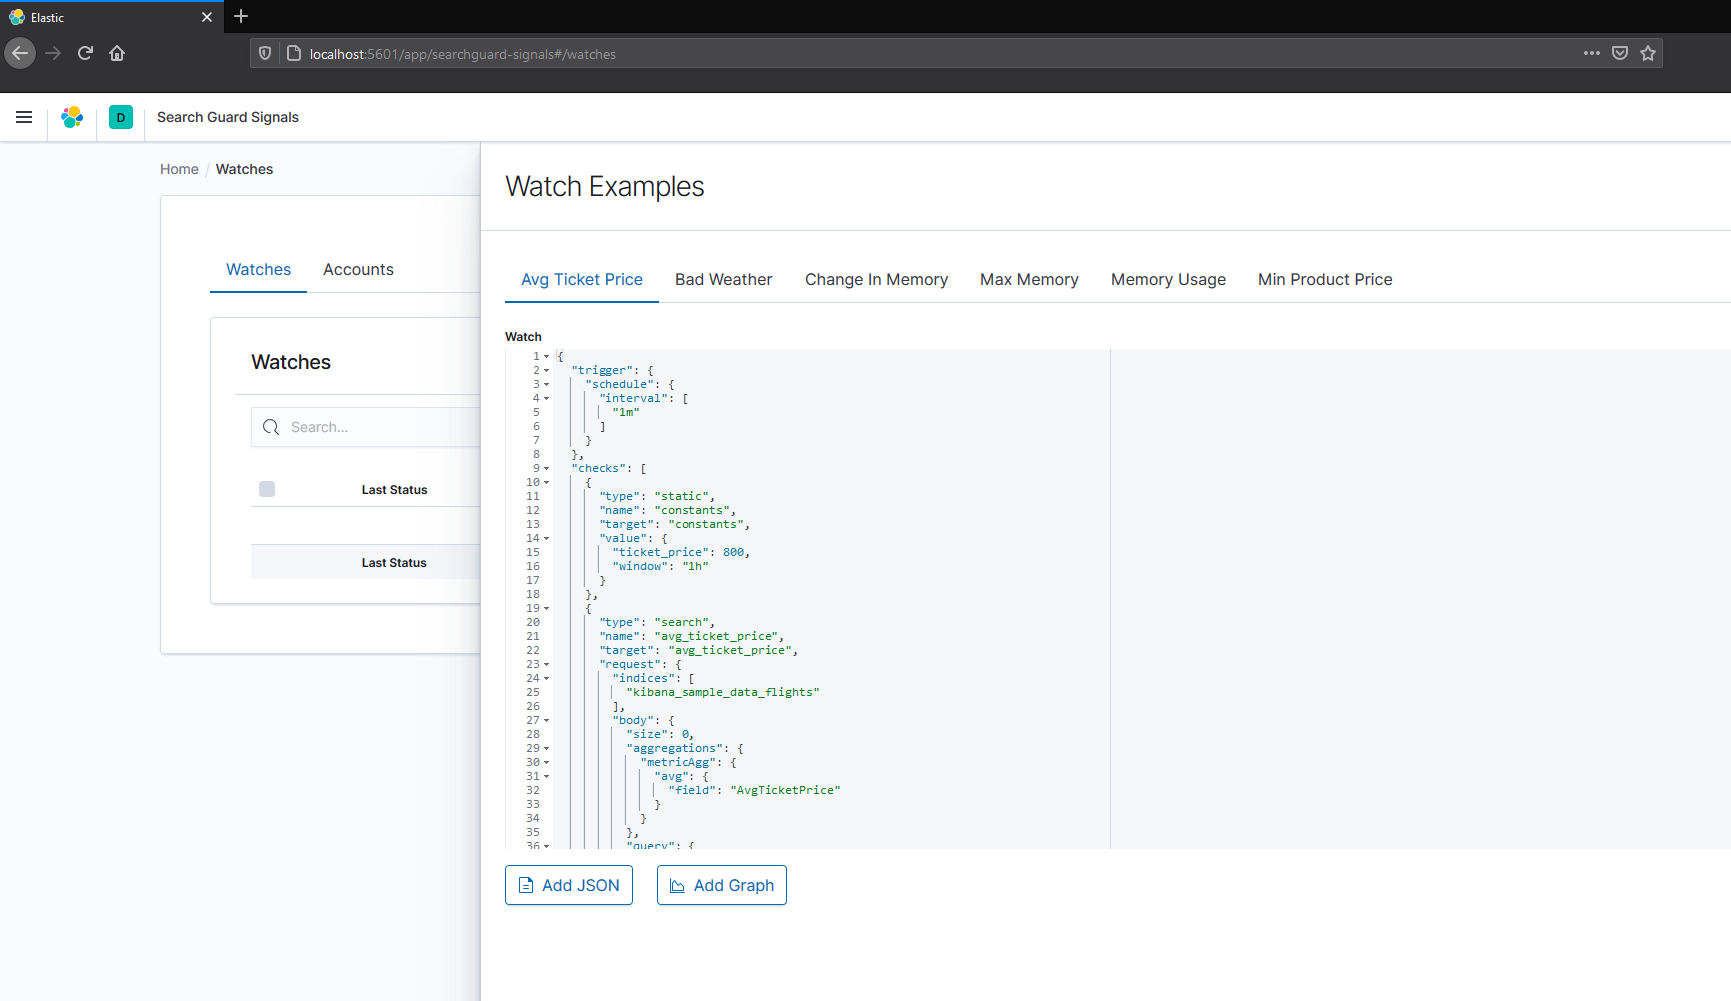Open the green D space avatar
The height and width of the screenshot is (1001, 1731).
click(121, 117)
